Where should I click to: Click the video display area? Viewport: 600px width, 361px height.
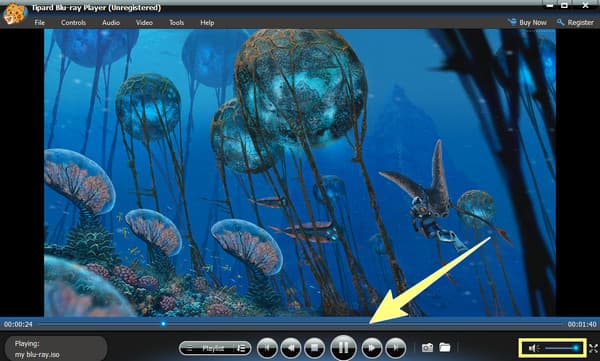(x=300, y=172)
